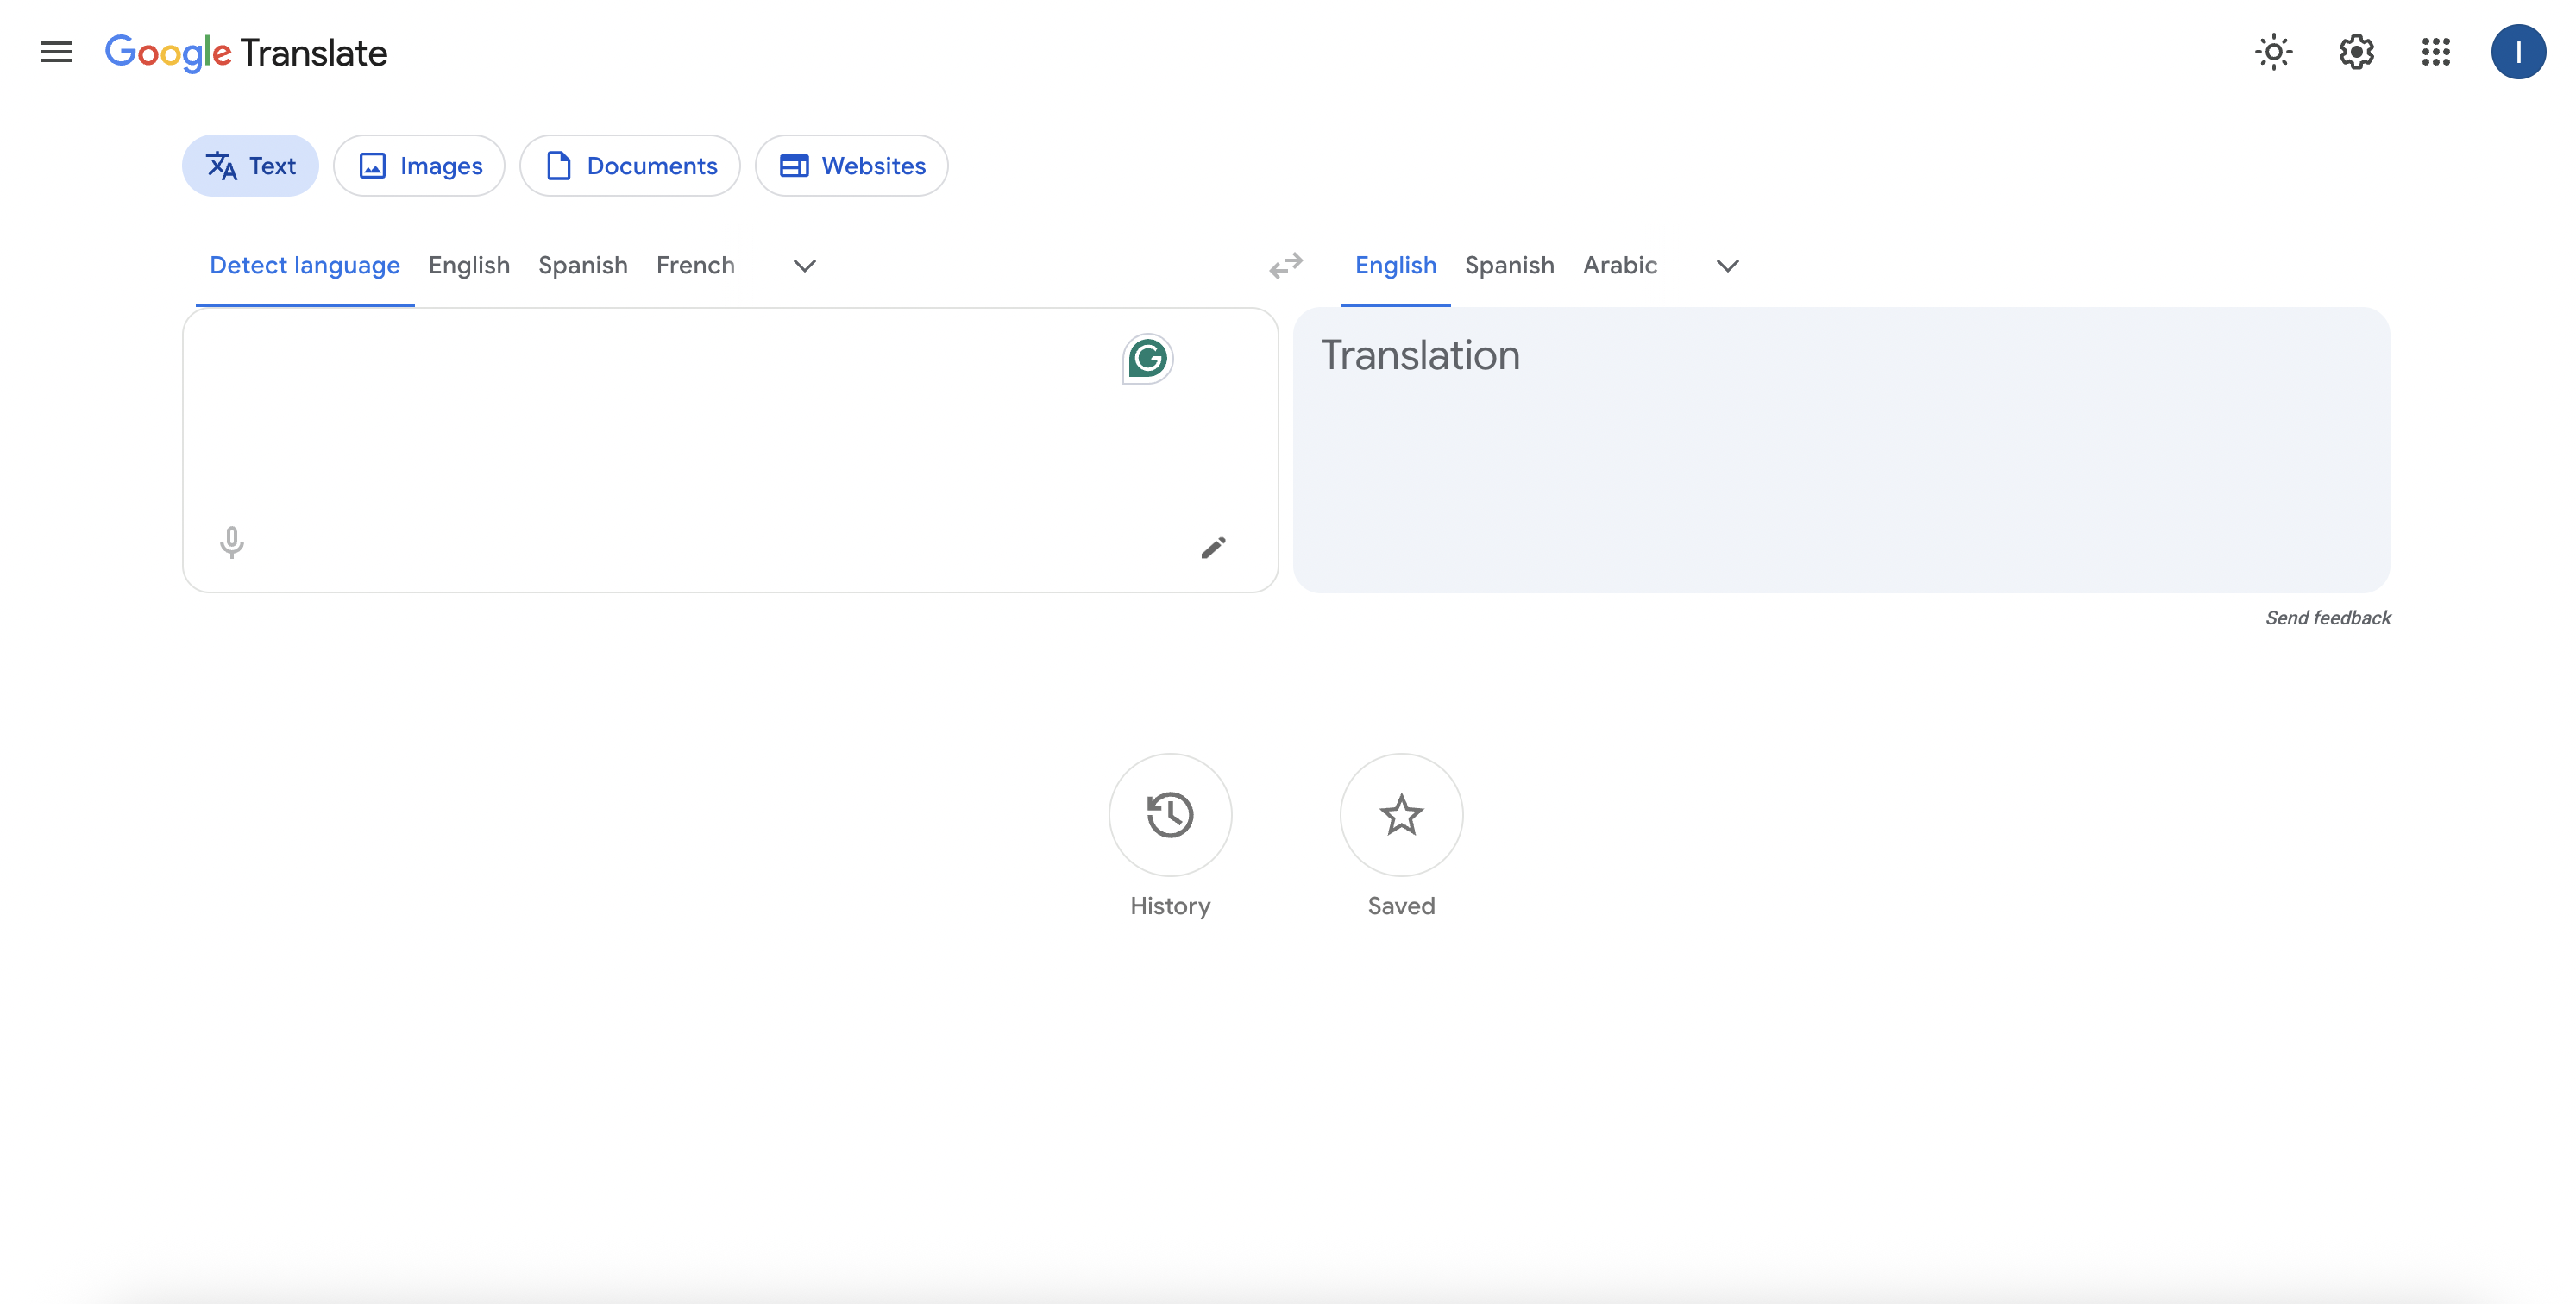Select the Text translation mode
2576x1304 pixels.
[251, 166]
